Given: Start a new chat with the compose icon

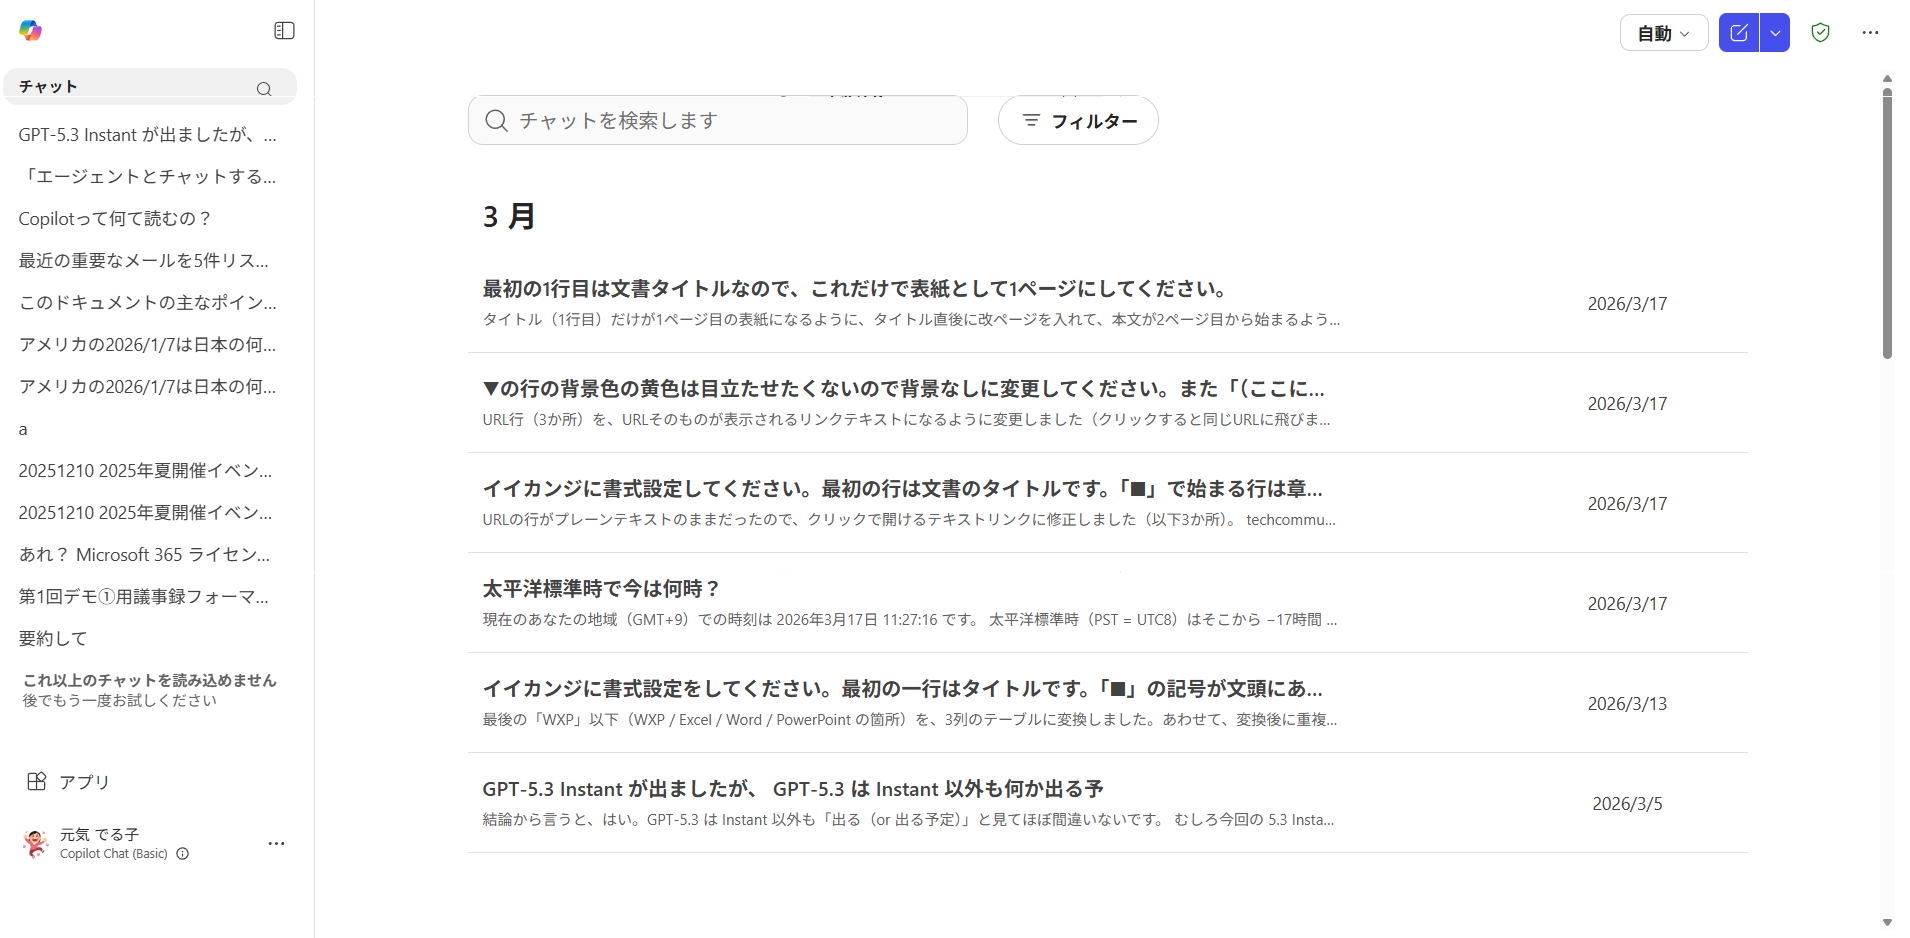Looking at the screenshot, I should [1738, 33].
